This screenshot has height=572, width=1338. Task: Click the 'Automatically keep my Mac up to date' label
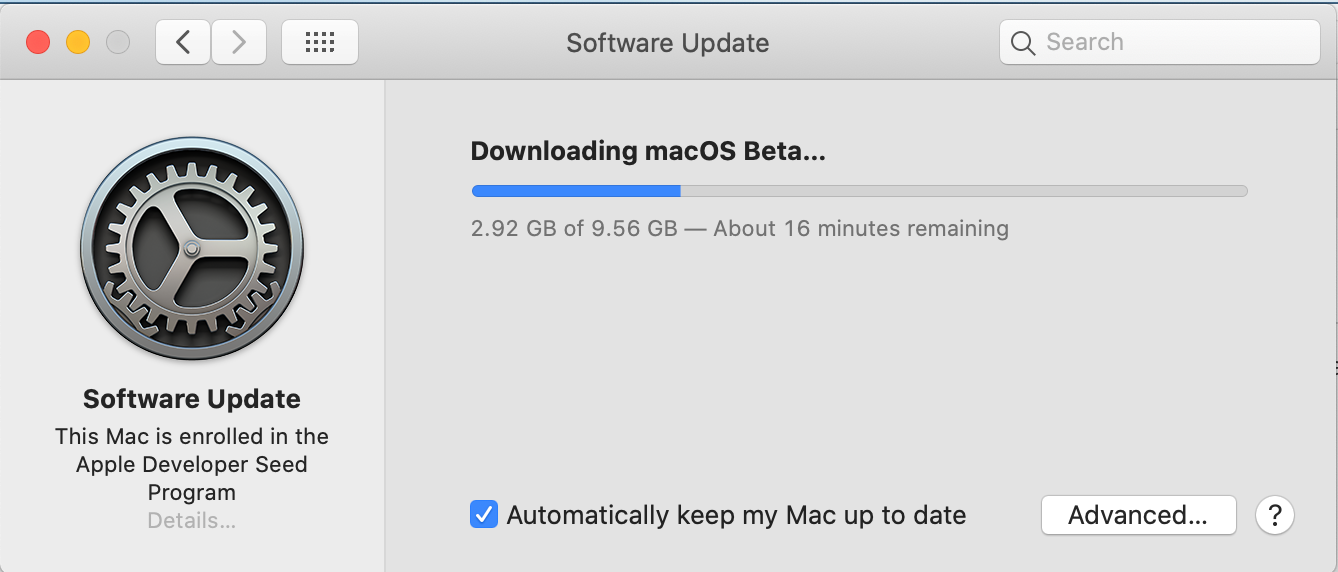click(x=736, y=516)
